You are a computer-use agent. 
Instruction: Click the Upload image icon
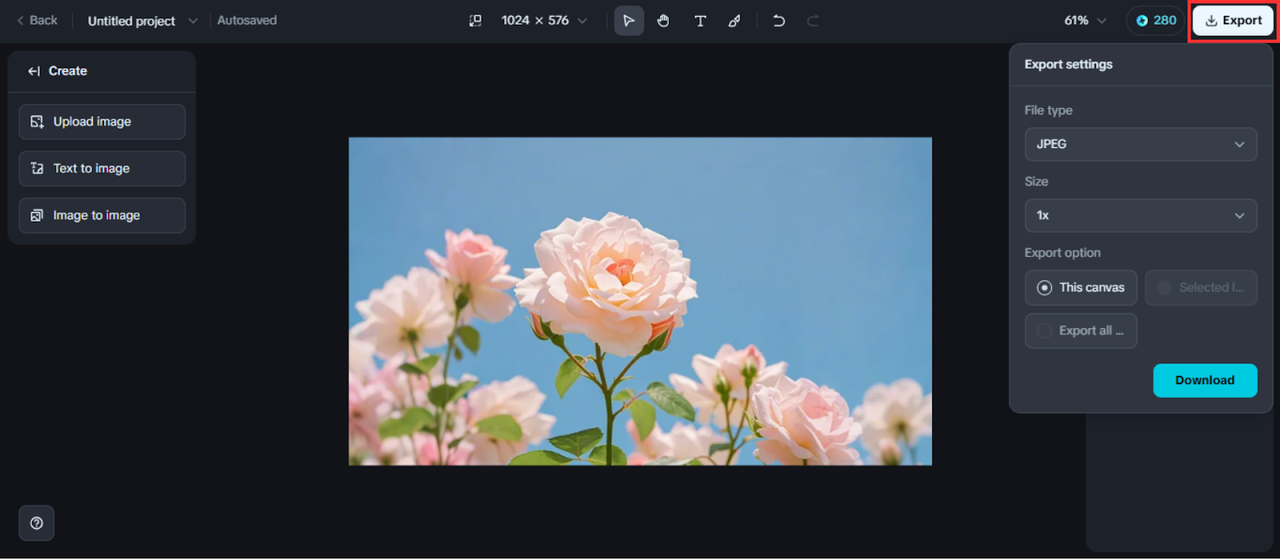click(37, 122)
